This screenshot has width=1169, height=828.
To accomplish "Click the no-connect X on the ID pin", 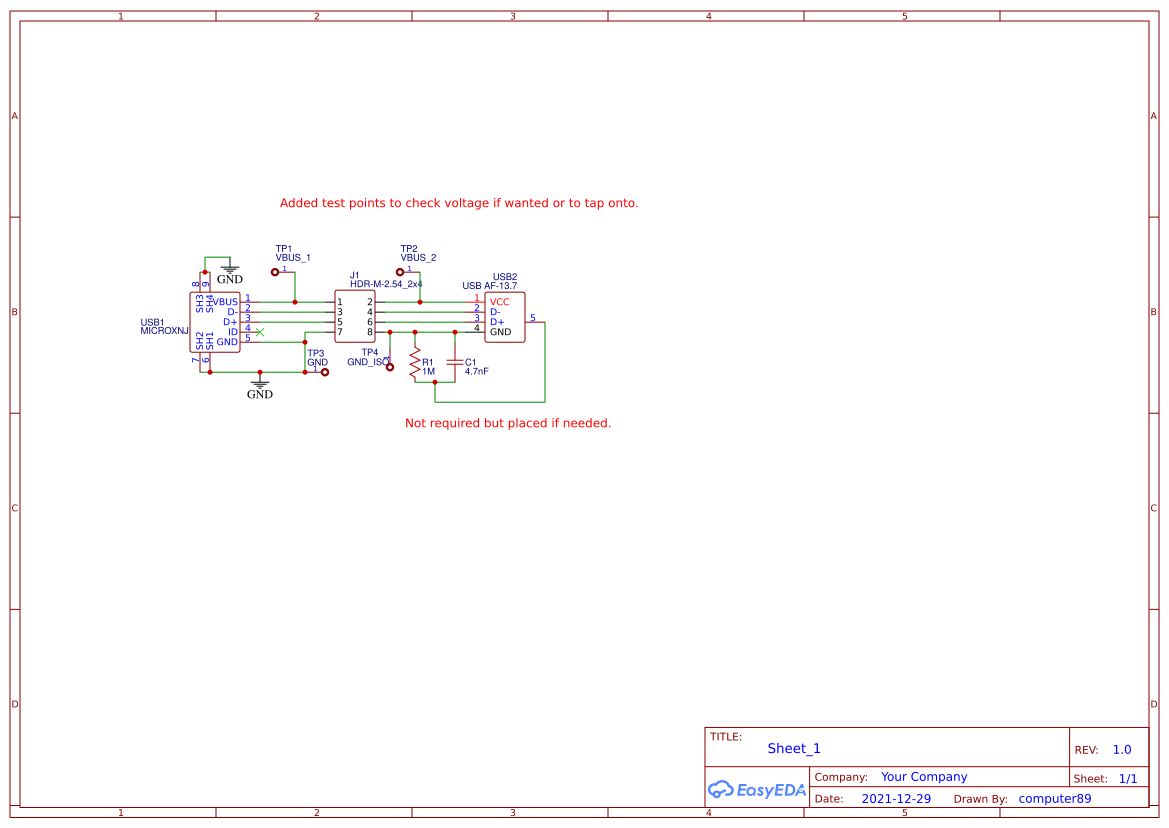I will tap(260, 332).
